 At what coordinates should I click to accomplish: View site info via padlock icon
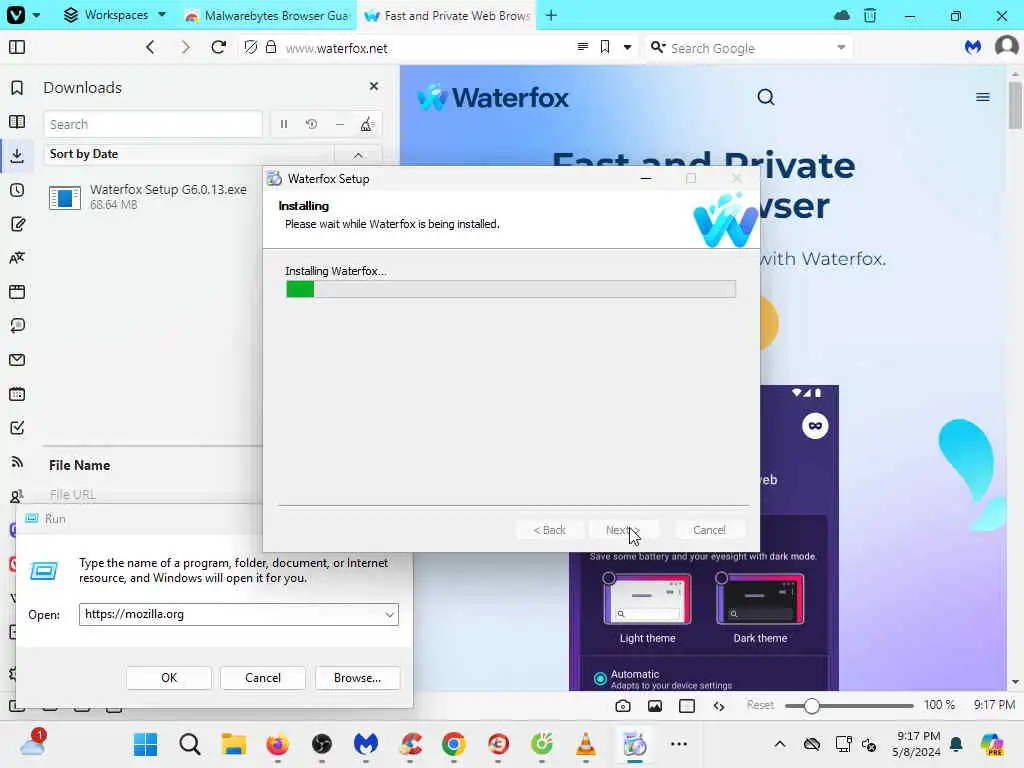click(x=271, y=48)
